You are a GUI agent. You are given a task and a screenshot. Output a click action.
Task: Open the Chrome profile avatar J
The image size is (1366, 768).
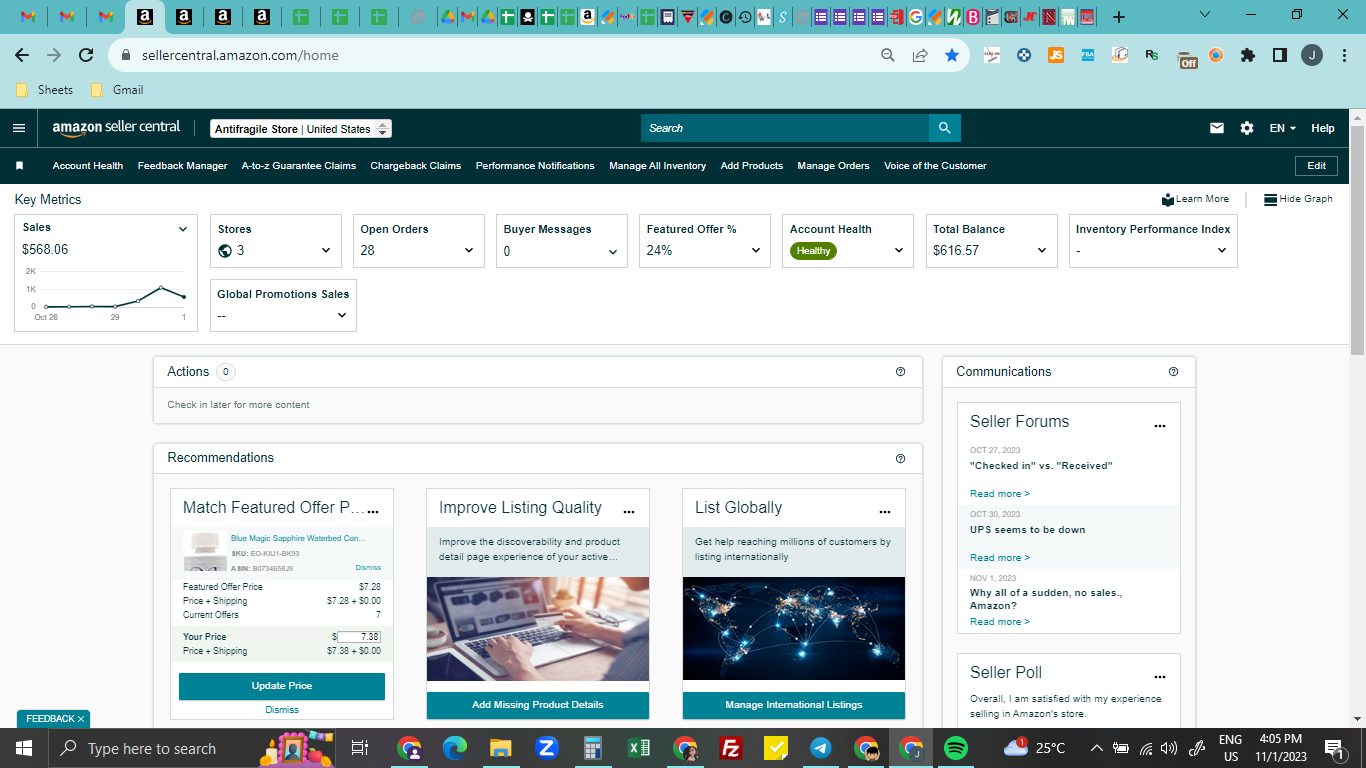(x=1312, y=56)
